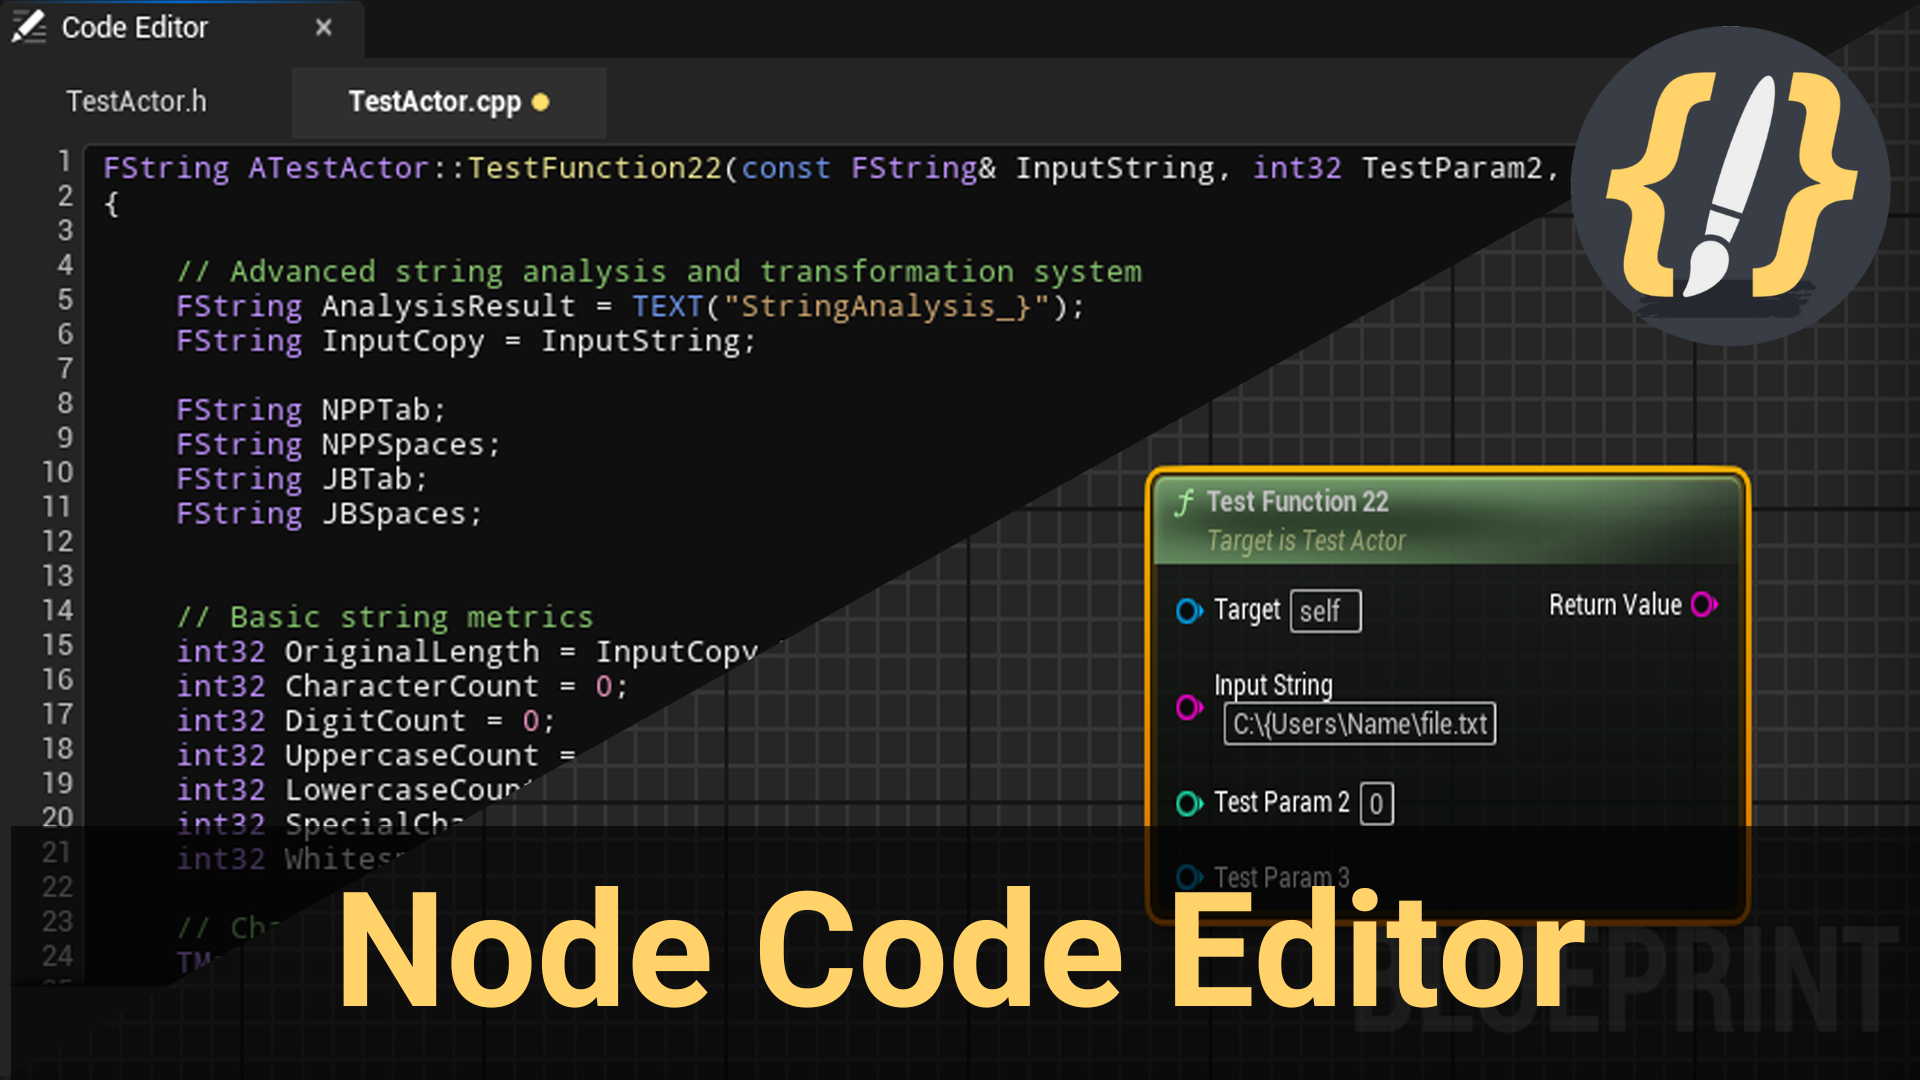1920x1080 pixels.
Task: Click the Test Param 2 value field
Action: click(x=1377, y=804)
